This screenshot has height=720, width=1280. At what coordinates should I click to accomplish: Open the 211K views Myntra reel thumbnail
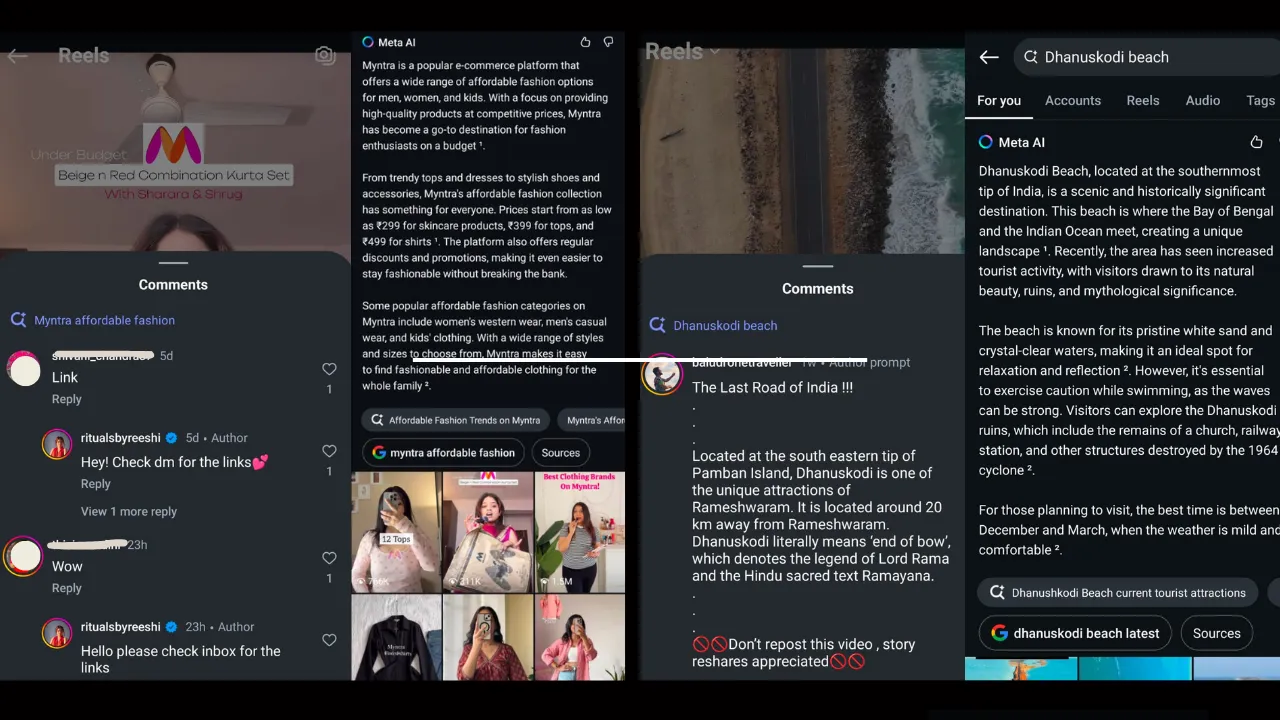click(487, 531)
